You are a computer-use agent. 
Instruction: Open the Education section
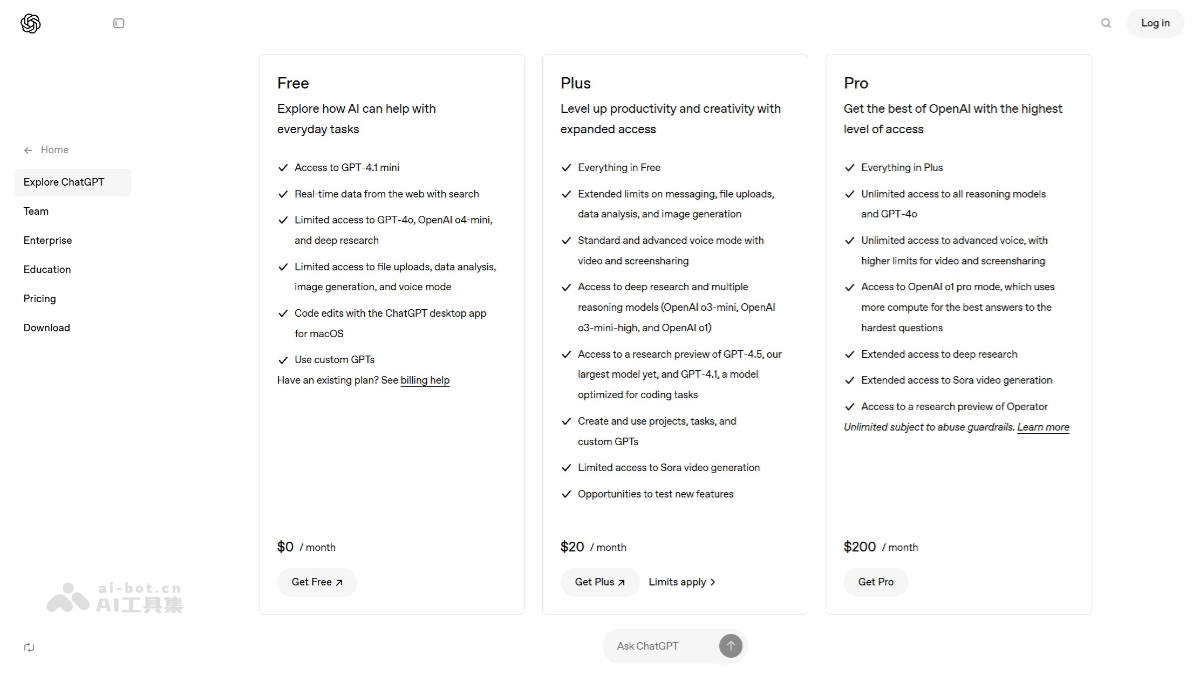pos(47,269)
